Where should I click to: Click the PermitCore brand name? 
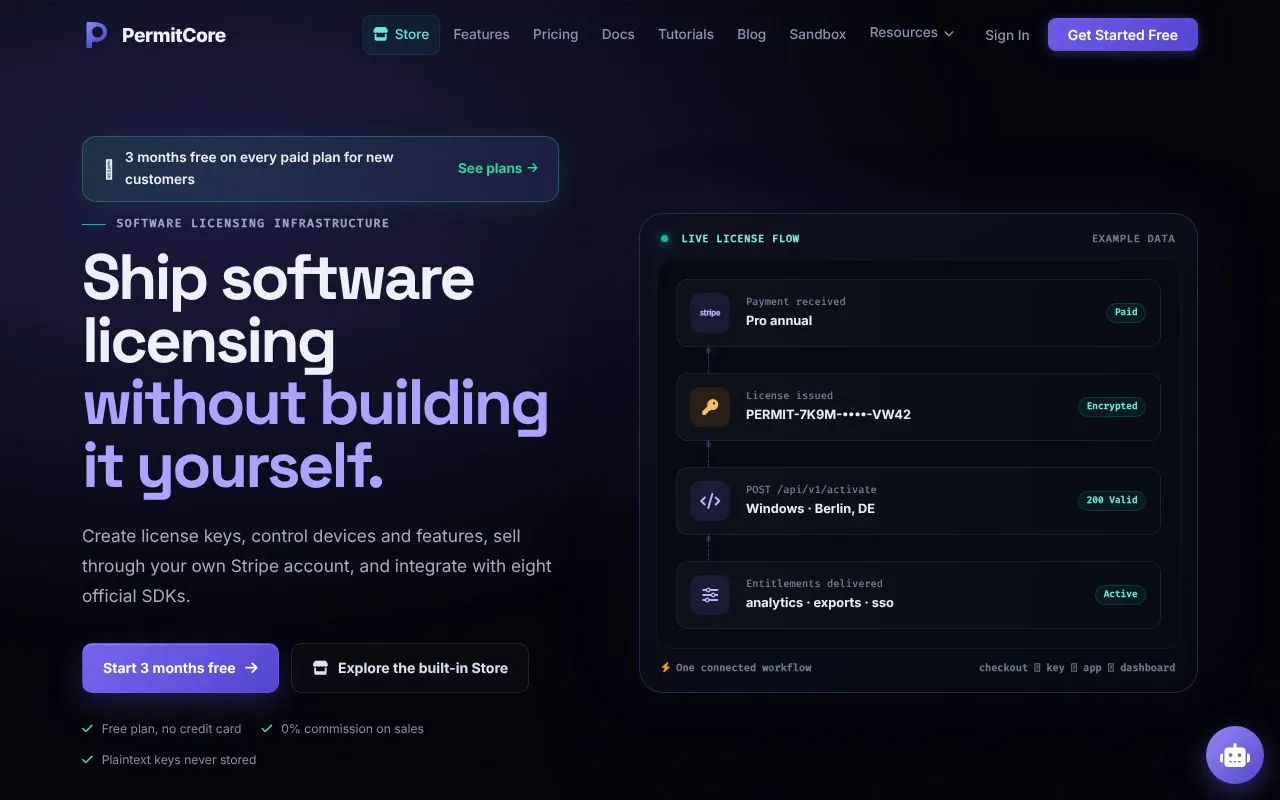click(x=174, y=35)
